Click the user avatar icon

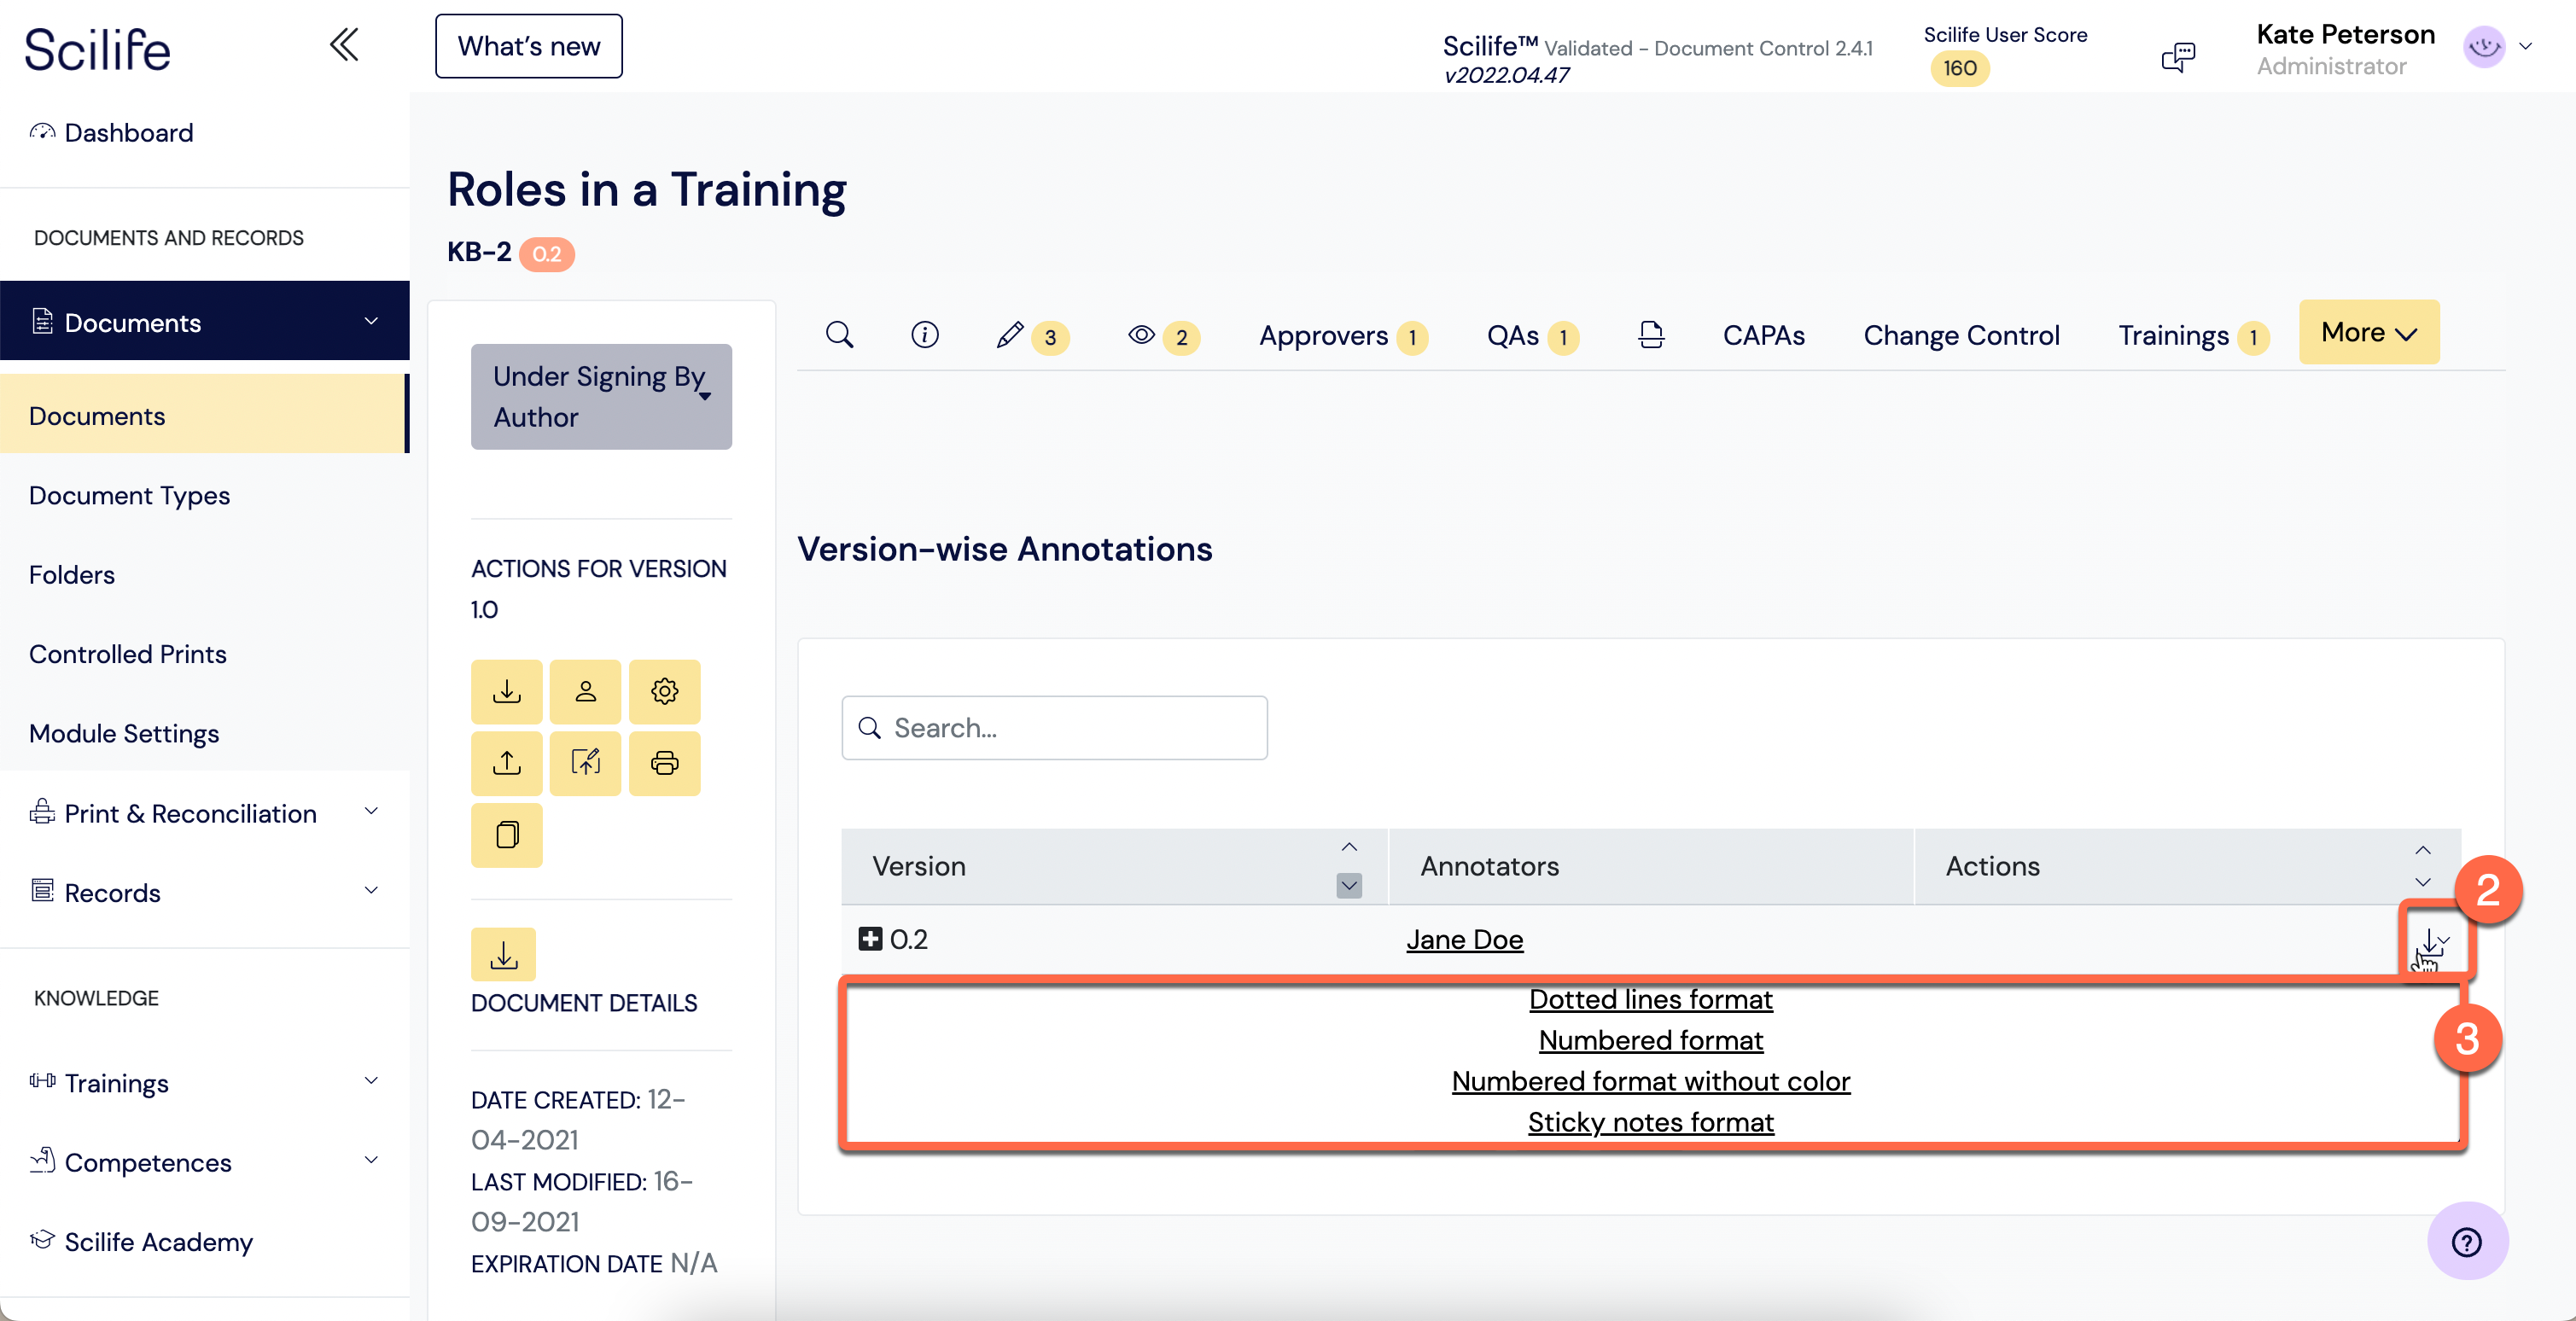click(2484, 47)
